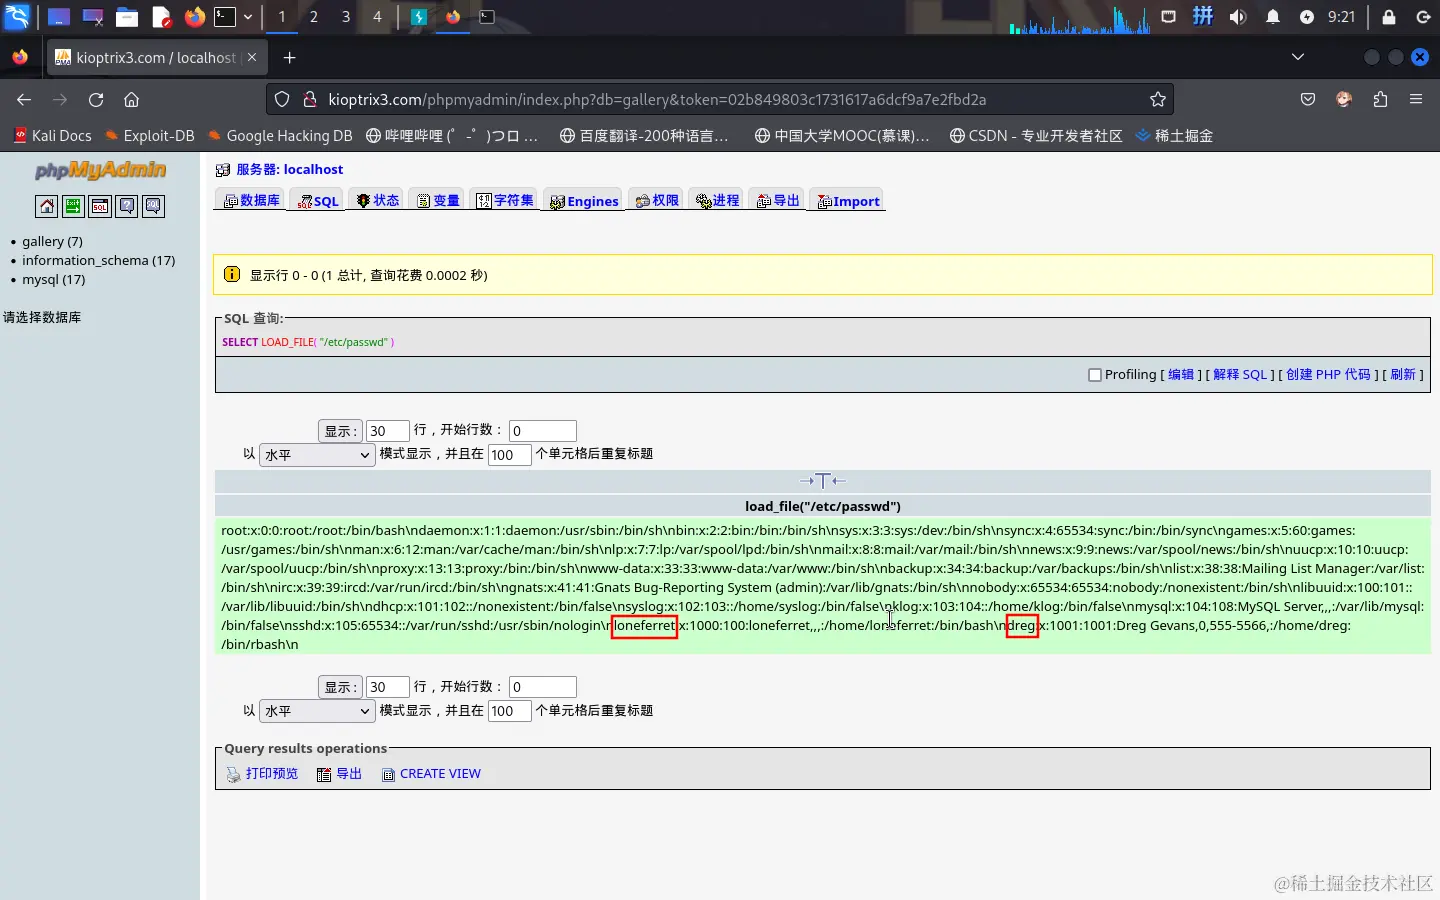The height and width of the screenshot is (900, 1440).
Task: Select the mysql (17) database
Action: pyautogui.click(x=53, y=279)
